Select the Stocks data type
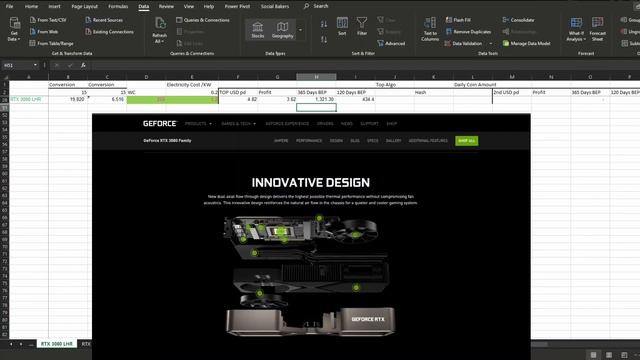Viewport: 640px width, 360px height. click(258, 30)
